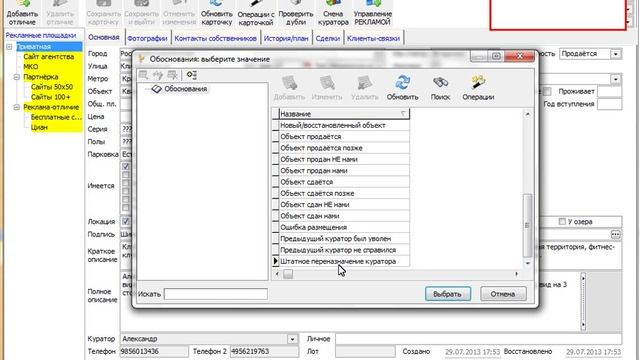The image size is (640, 360).
Task: Click Проверить дубли toolbar button
Action: 296,12
